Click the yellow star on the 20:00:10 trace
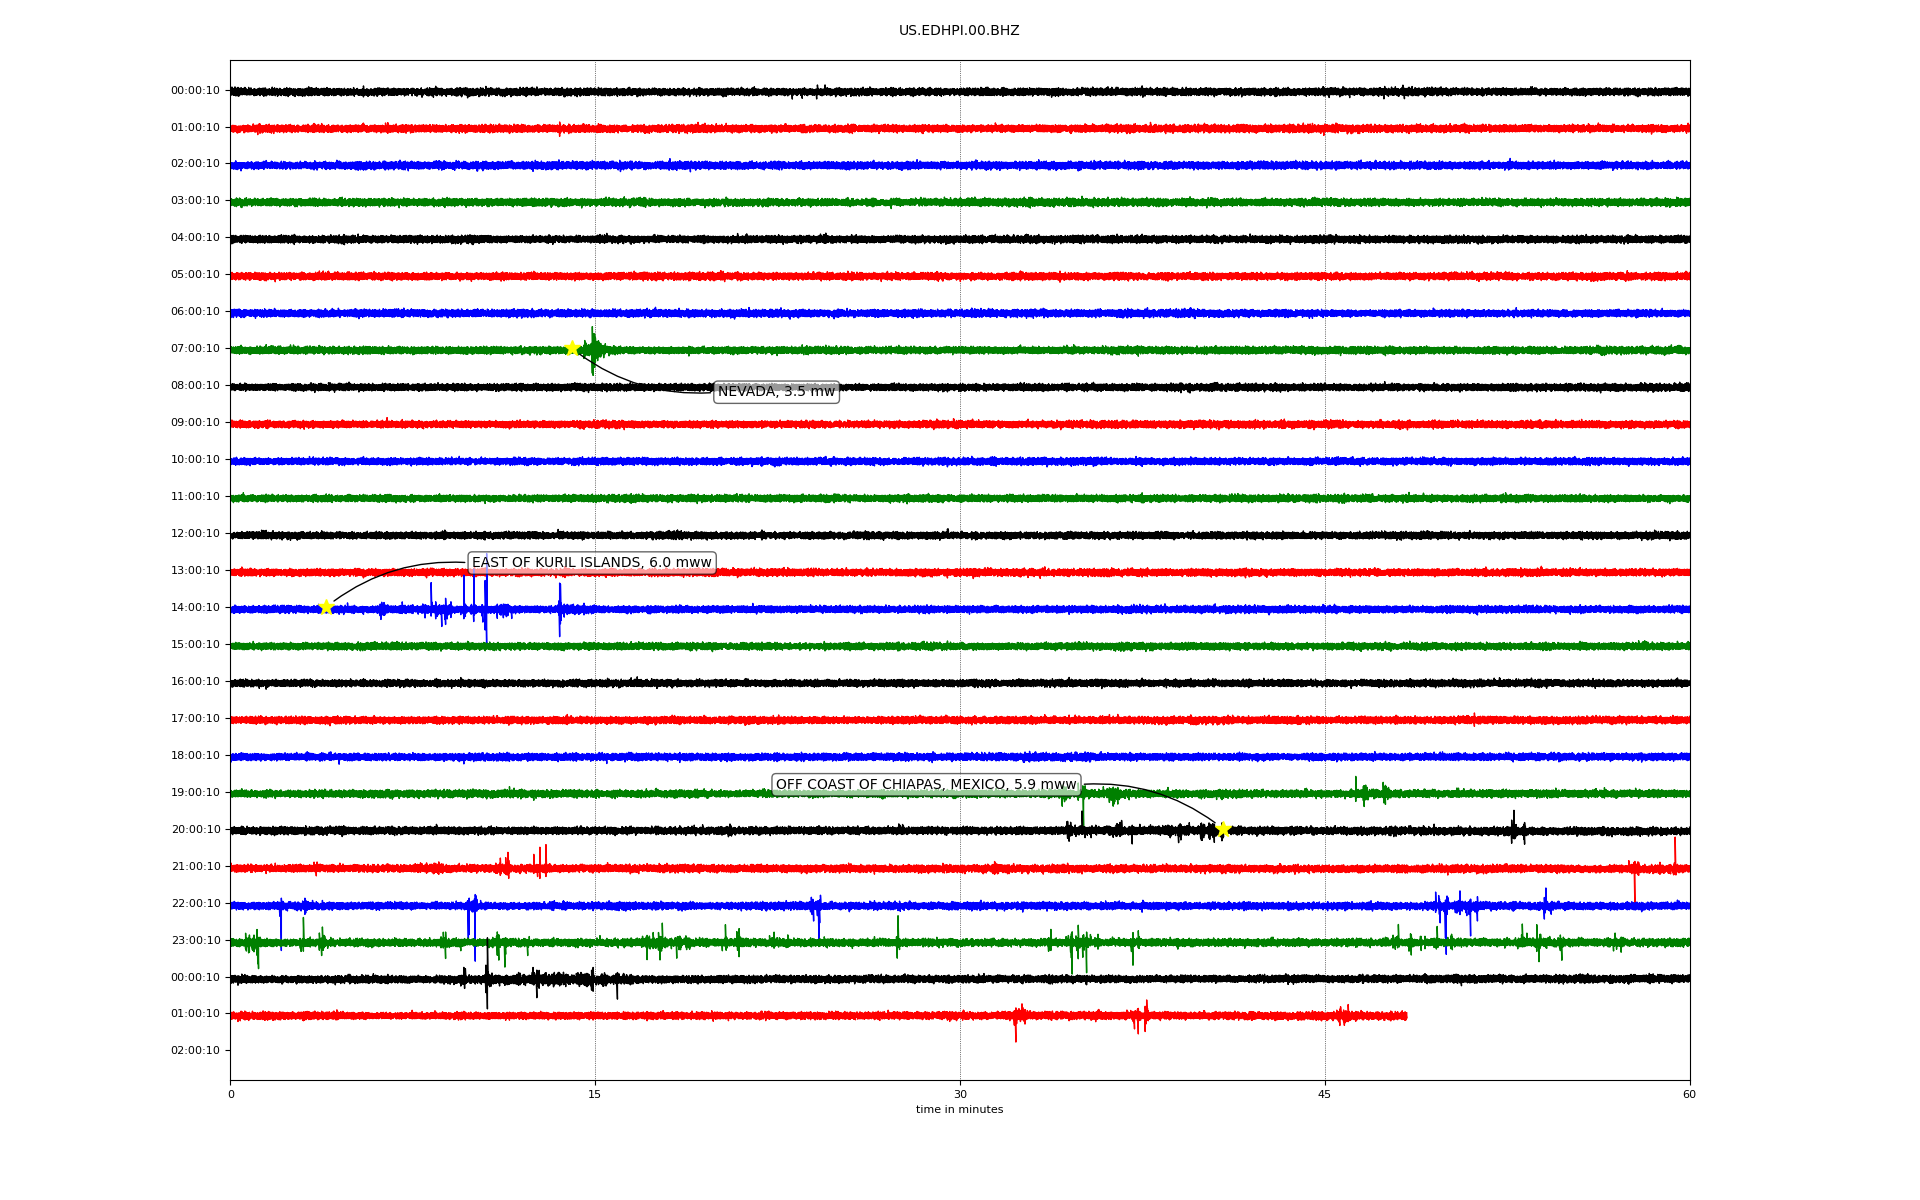This screenshot has width=1920, height=1200. point(1222,829)
